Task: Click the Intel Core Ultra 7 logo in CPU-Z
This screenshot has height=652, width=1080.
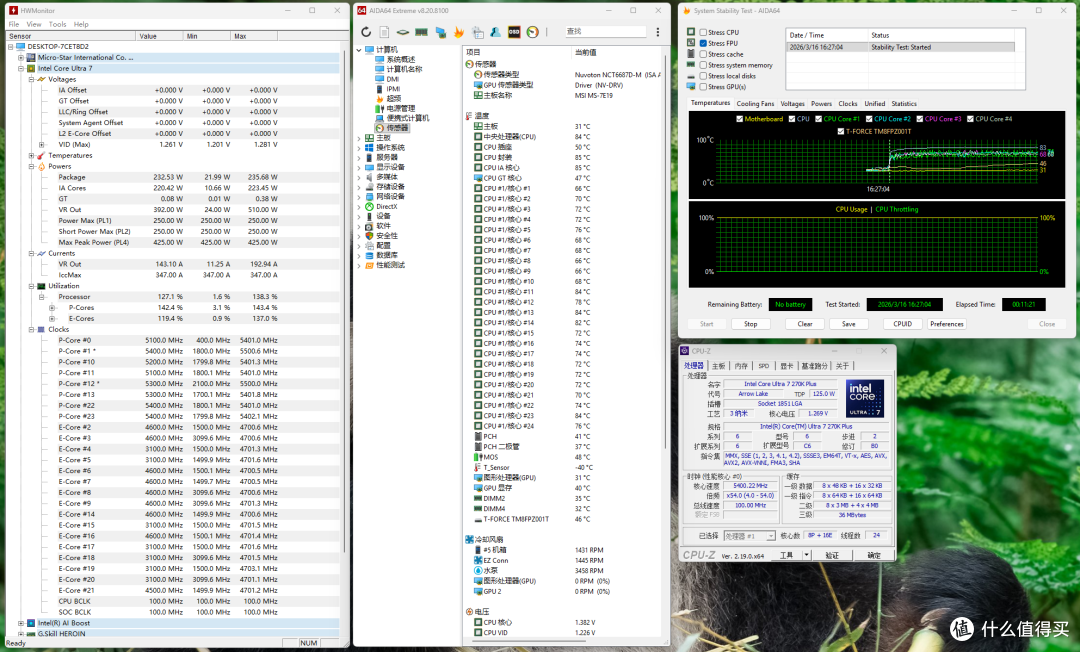Action: (x=864, y=399)
